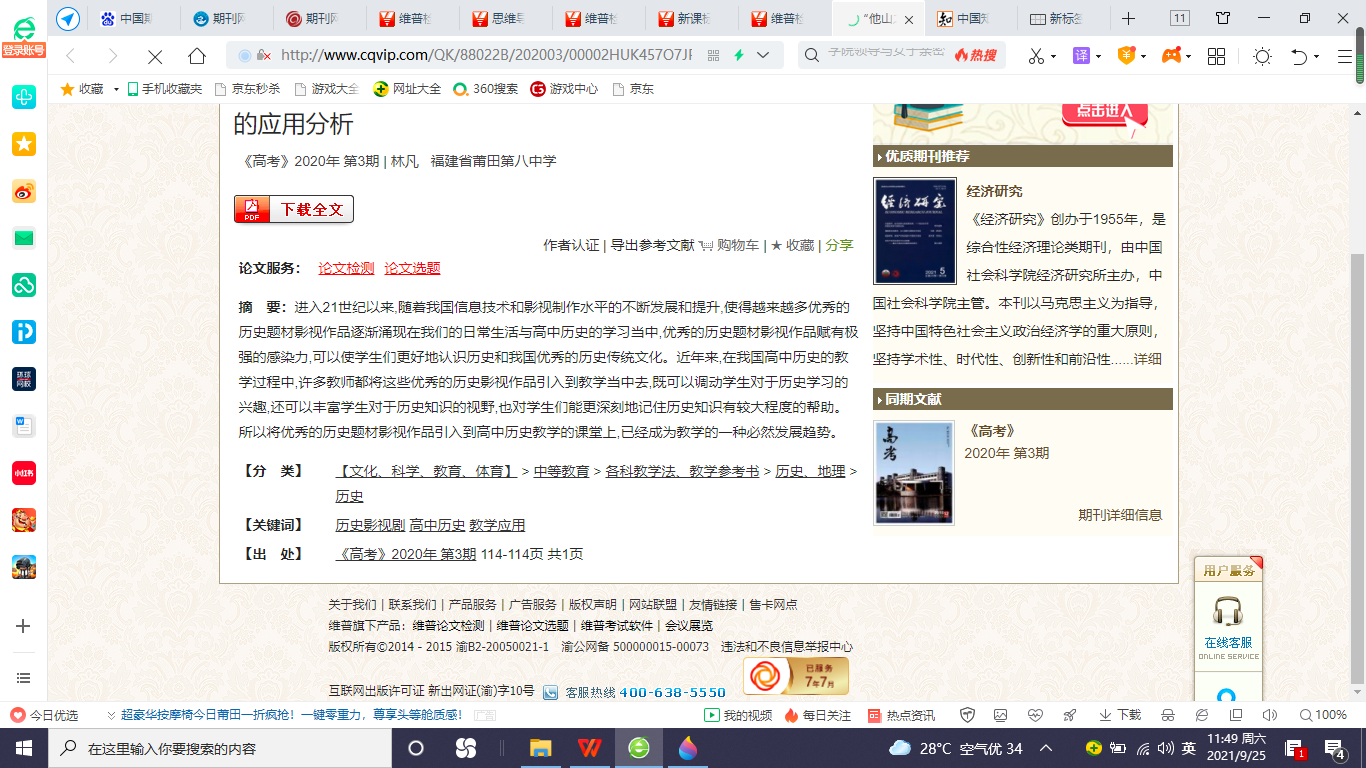This screenshot has width=1366, height=768.
Task: Open page zoom level 100%
Action: [x=1323, y=715]
